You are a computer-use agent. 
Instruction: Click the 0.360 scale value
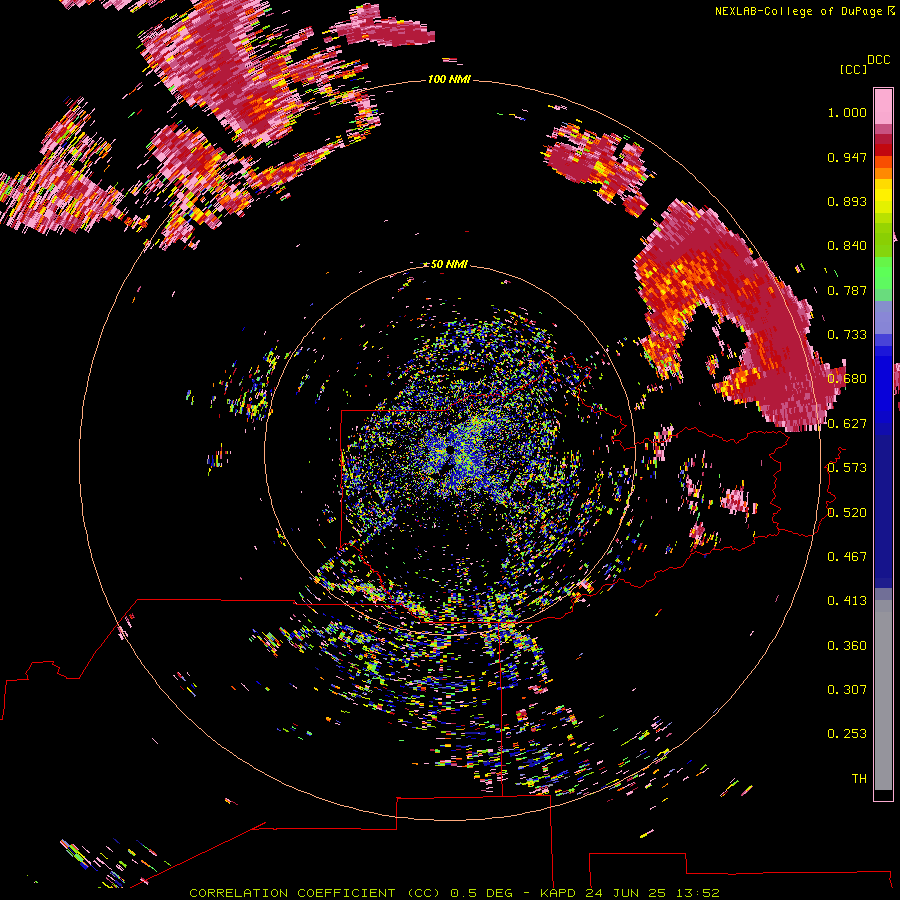[x=847, y=646]
